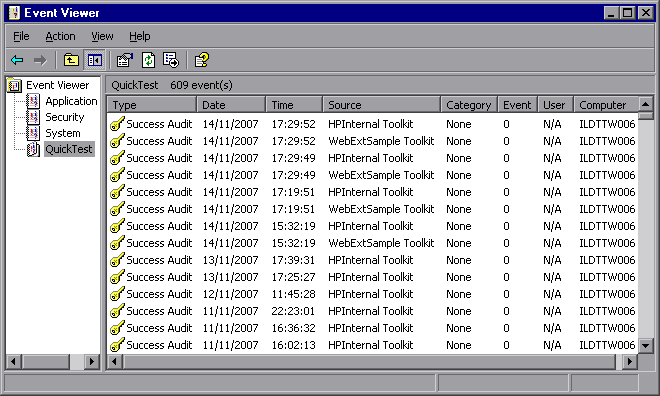
Task: Click the Security log icon
Action: [33, 117]
